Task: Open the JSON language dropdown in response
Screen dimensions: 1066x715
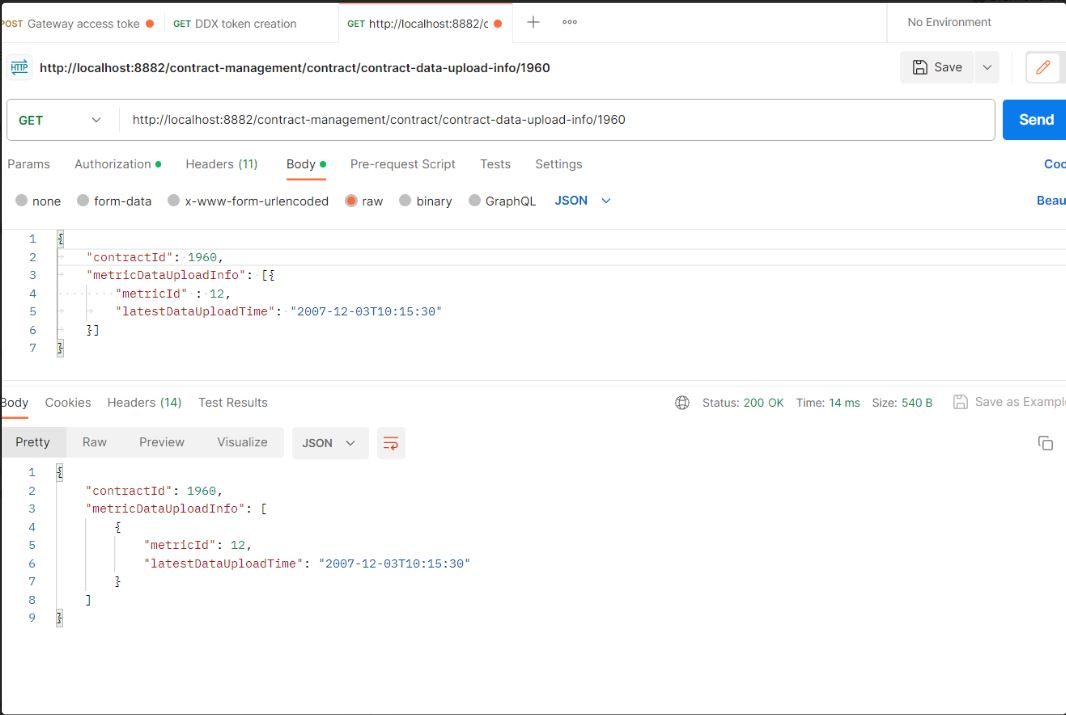Action: 330,443
